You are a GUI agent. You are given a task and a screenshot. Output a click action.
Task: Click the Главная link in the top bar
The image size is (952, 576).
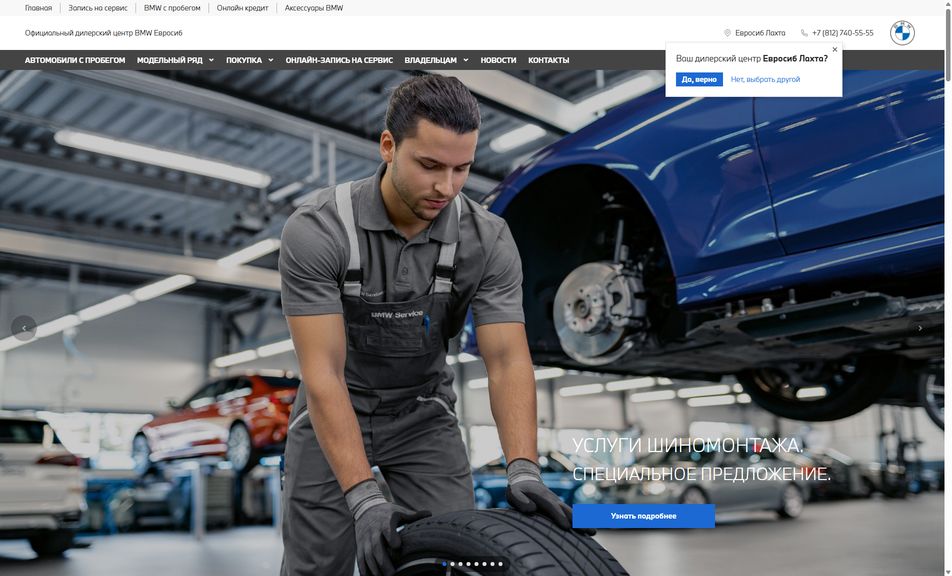pos(38,8)
